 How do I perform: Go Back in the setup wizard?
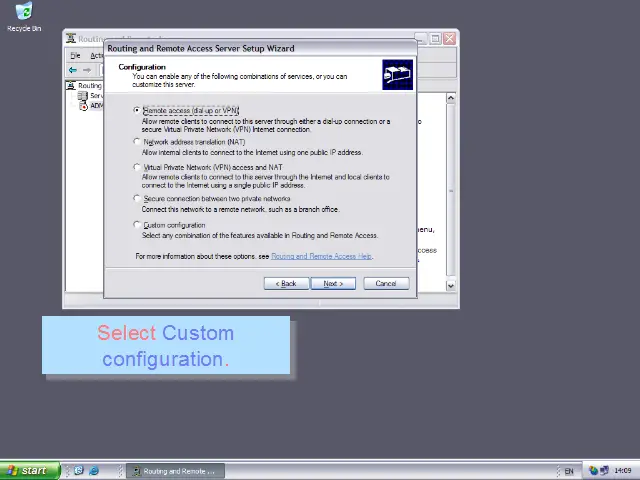coord(286,284)
